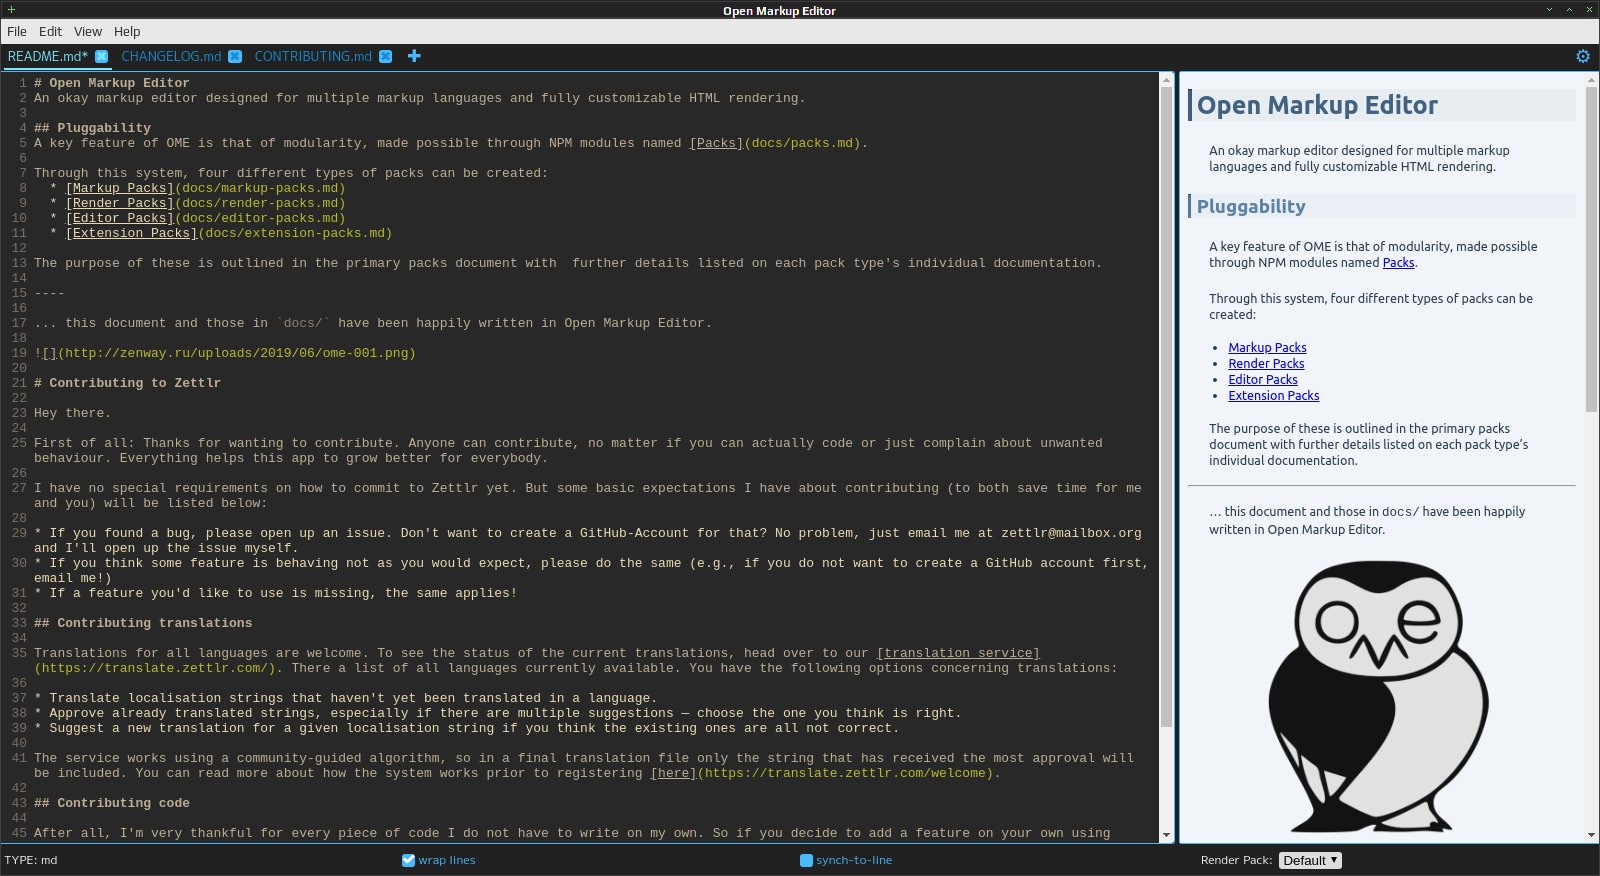Click the preview pane vertical scrollbar thumb

[x=1592, y=250]
